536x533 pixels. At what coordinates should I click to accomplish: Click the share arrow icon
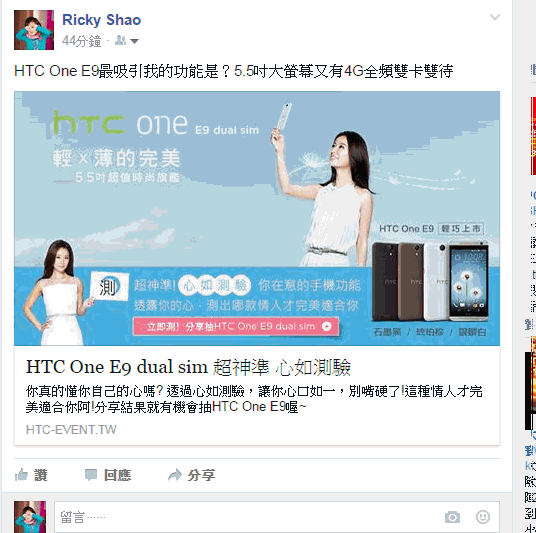pyautogui.click(x=175, y=475)
